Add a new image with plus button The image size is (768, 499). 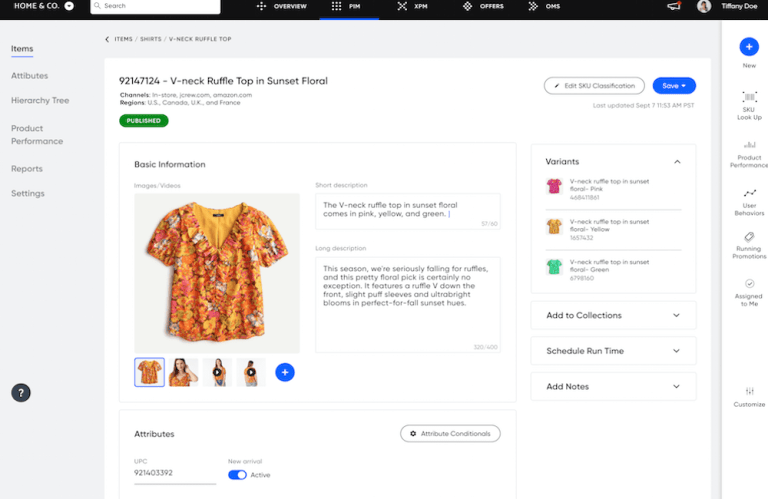pyautogui.click(x=284, y=372)
